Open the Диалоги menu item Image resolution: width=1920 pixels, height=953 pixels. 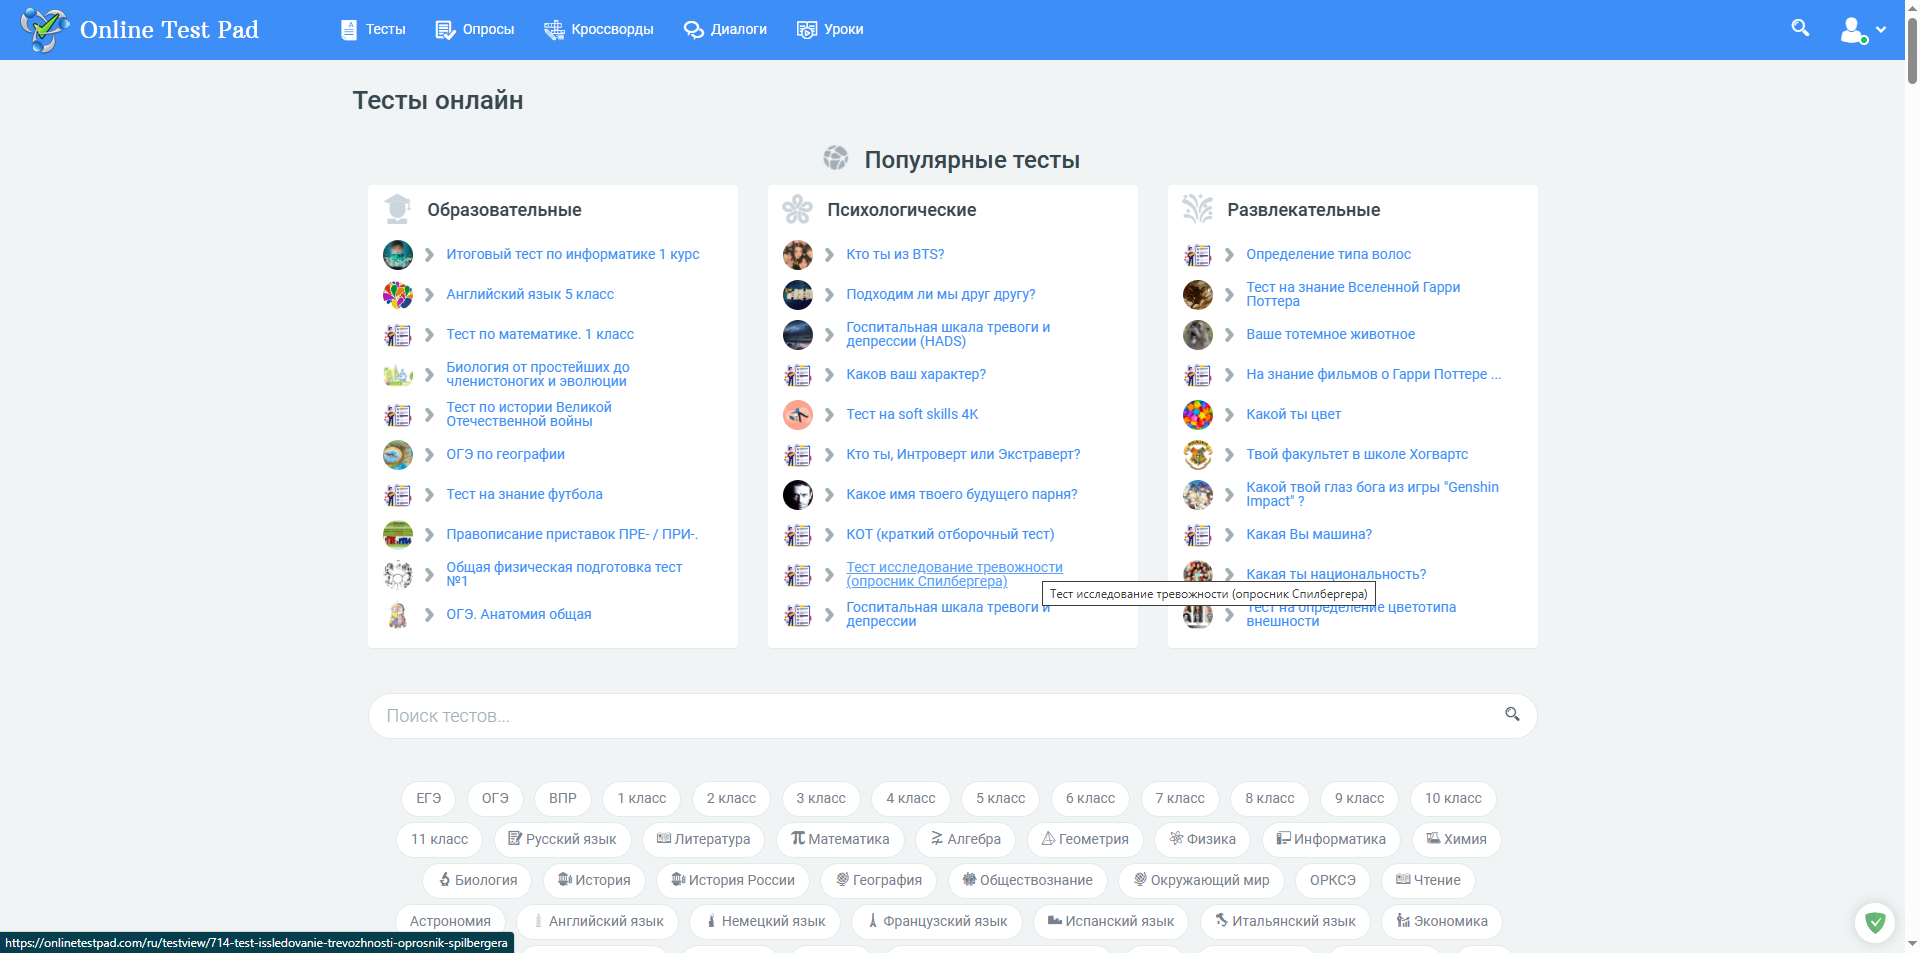tap(725, 30)
